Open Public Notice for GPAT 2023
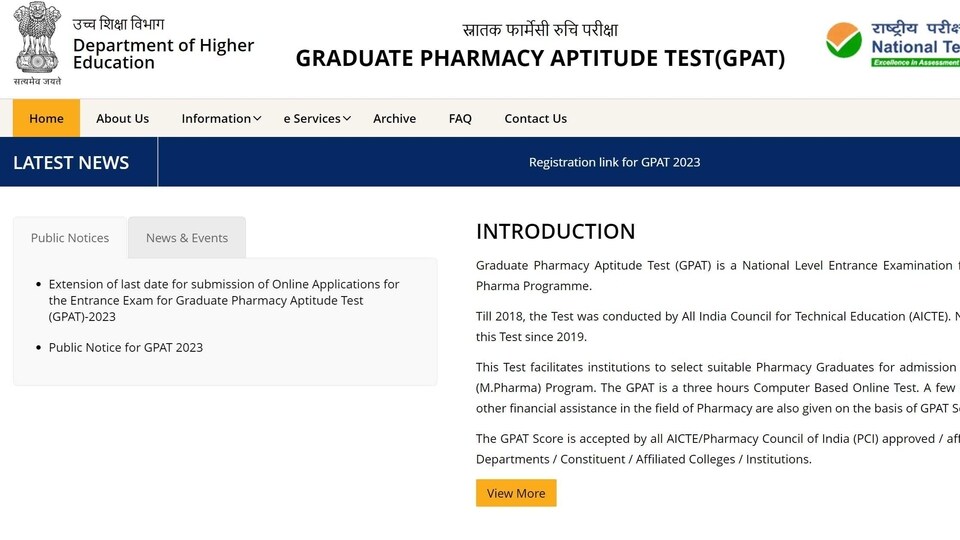 point(126,347)
